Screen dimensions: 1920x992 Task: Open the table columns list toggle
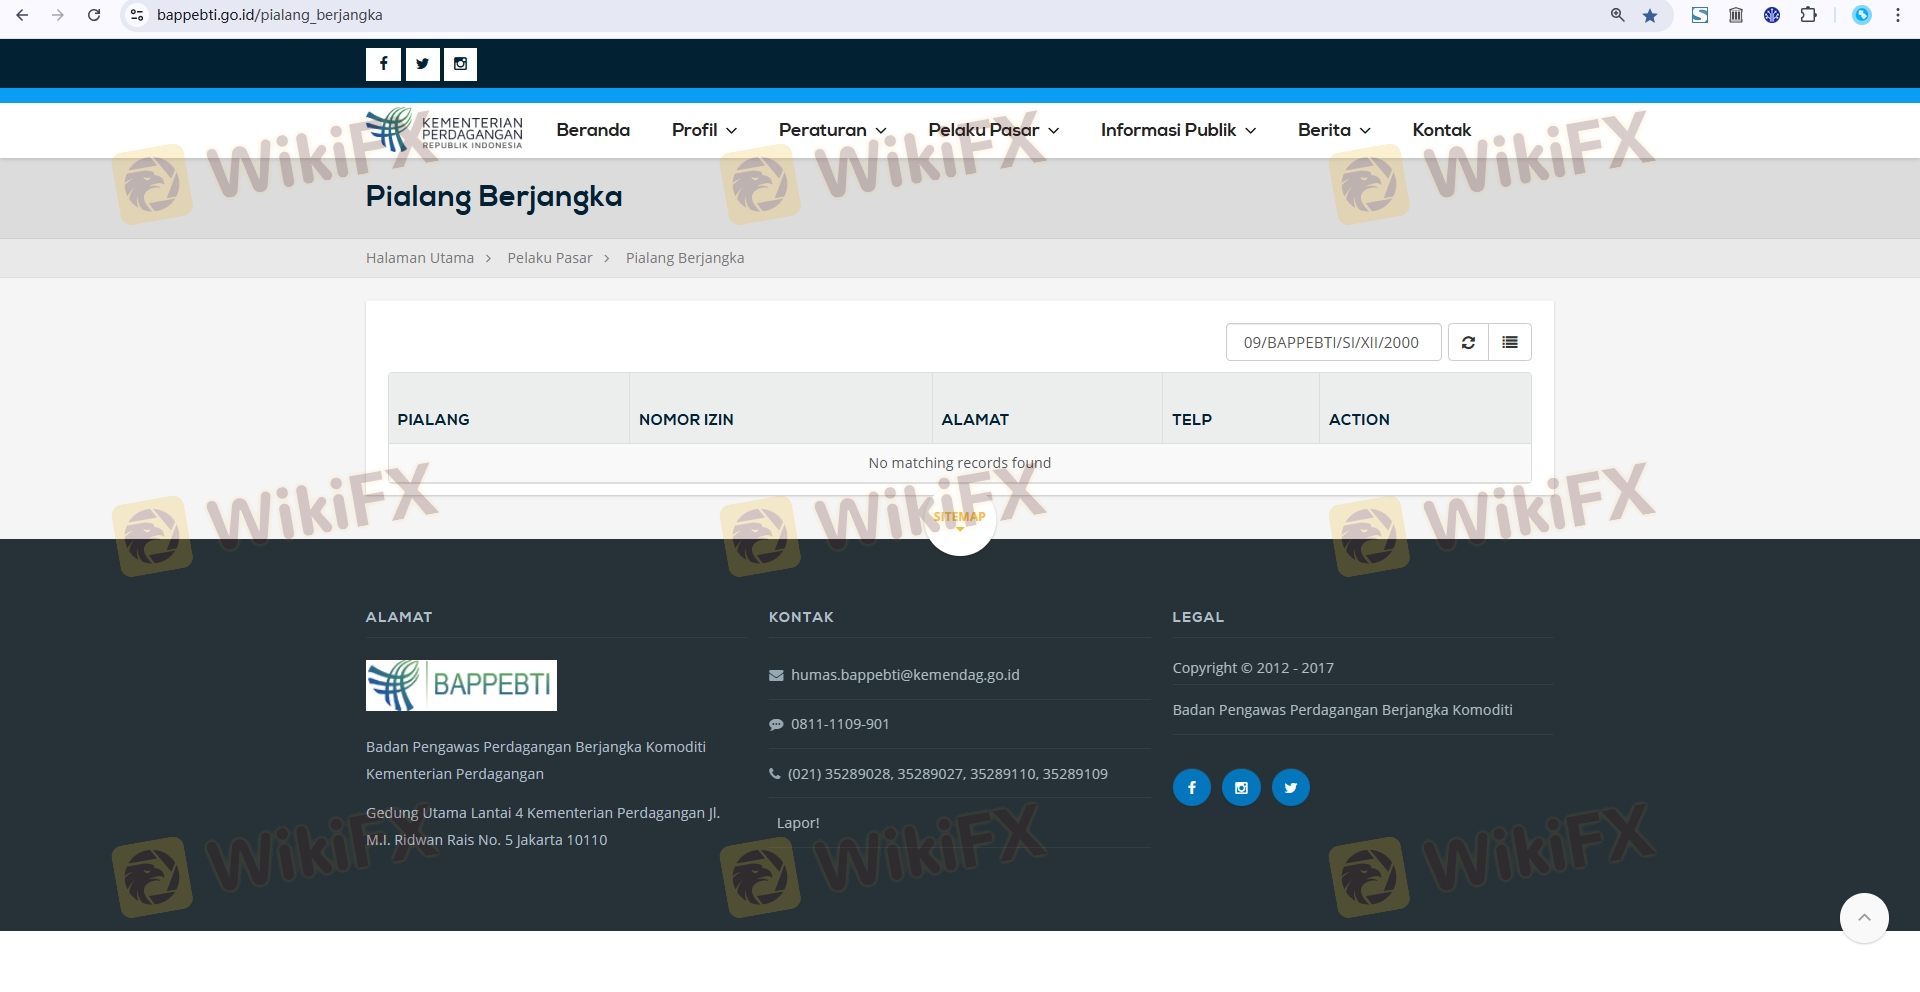click(x=1510, y=342)
